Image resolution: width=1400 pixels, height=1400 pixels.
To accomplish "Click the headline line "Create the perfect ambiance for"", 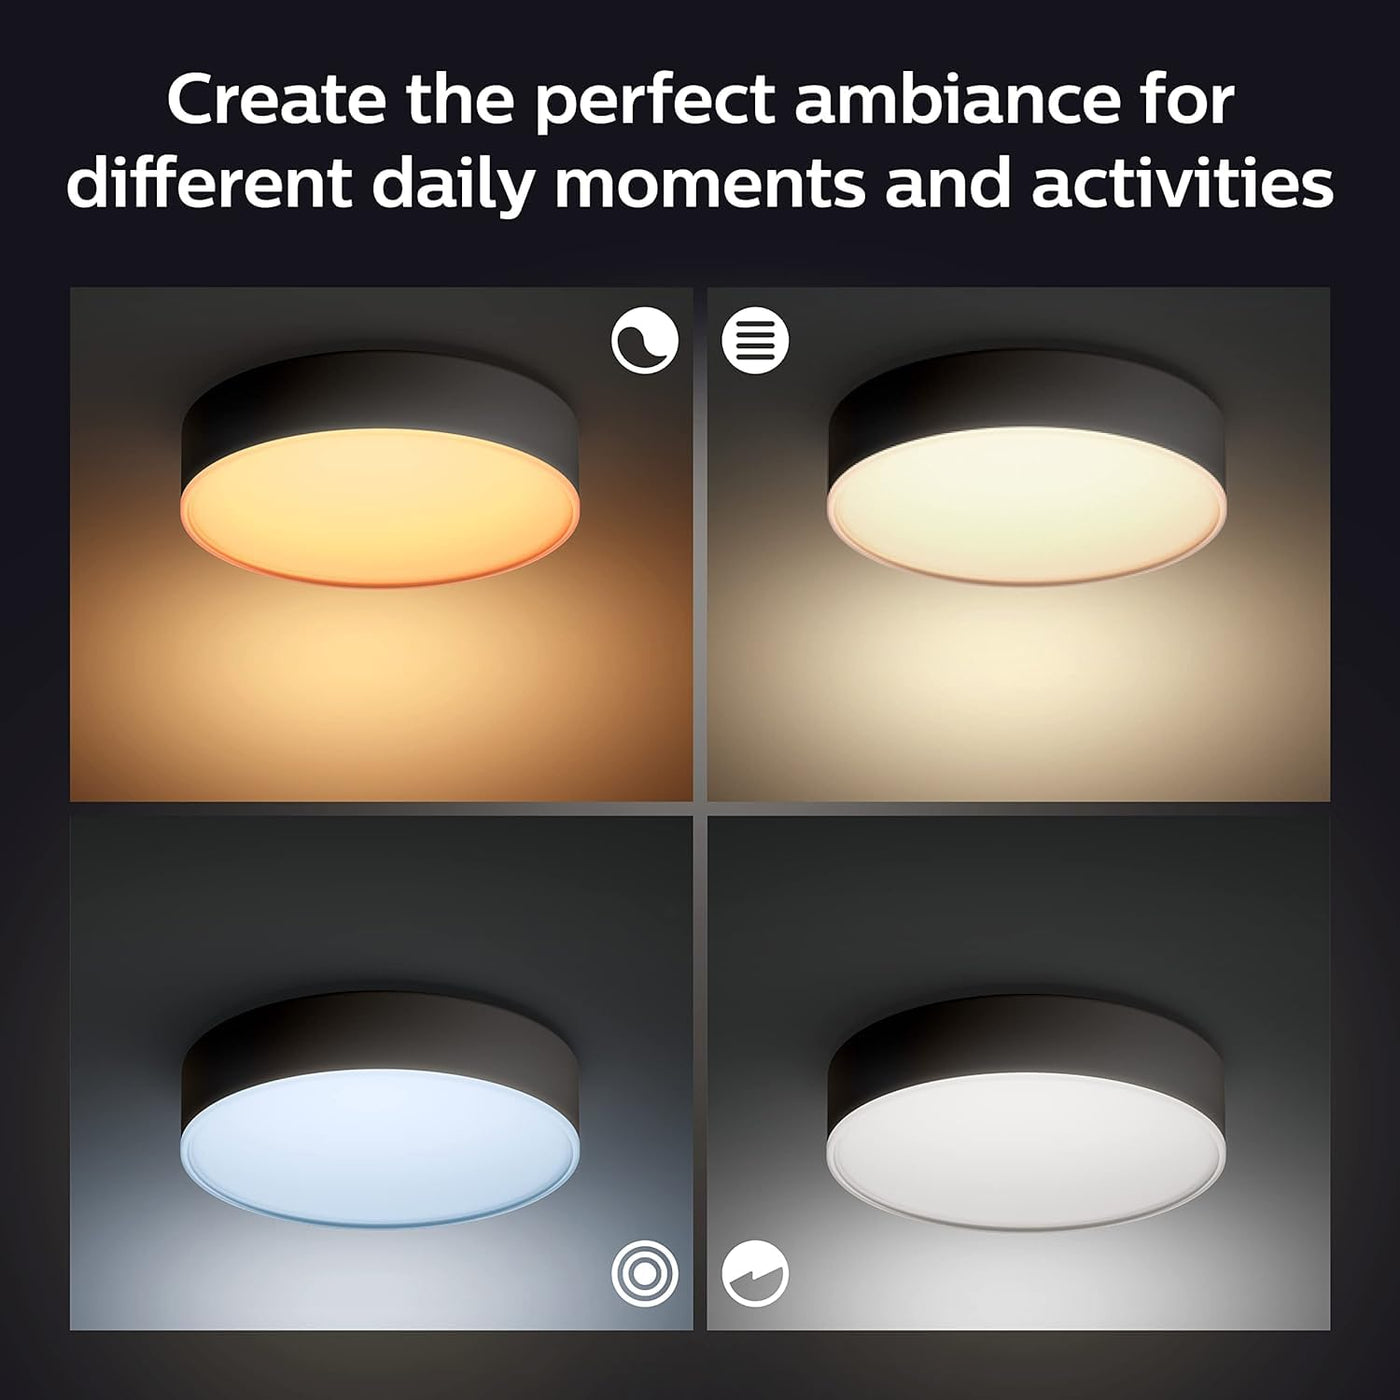I will tap(700, 101).
